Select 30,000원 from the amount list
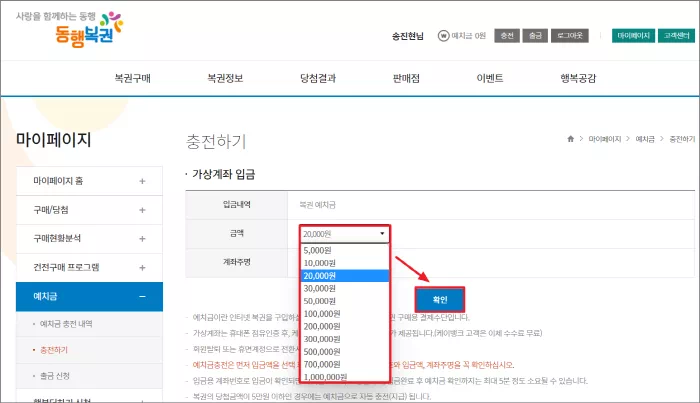 [345, 288]
